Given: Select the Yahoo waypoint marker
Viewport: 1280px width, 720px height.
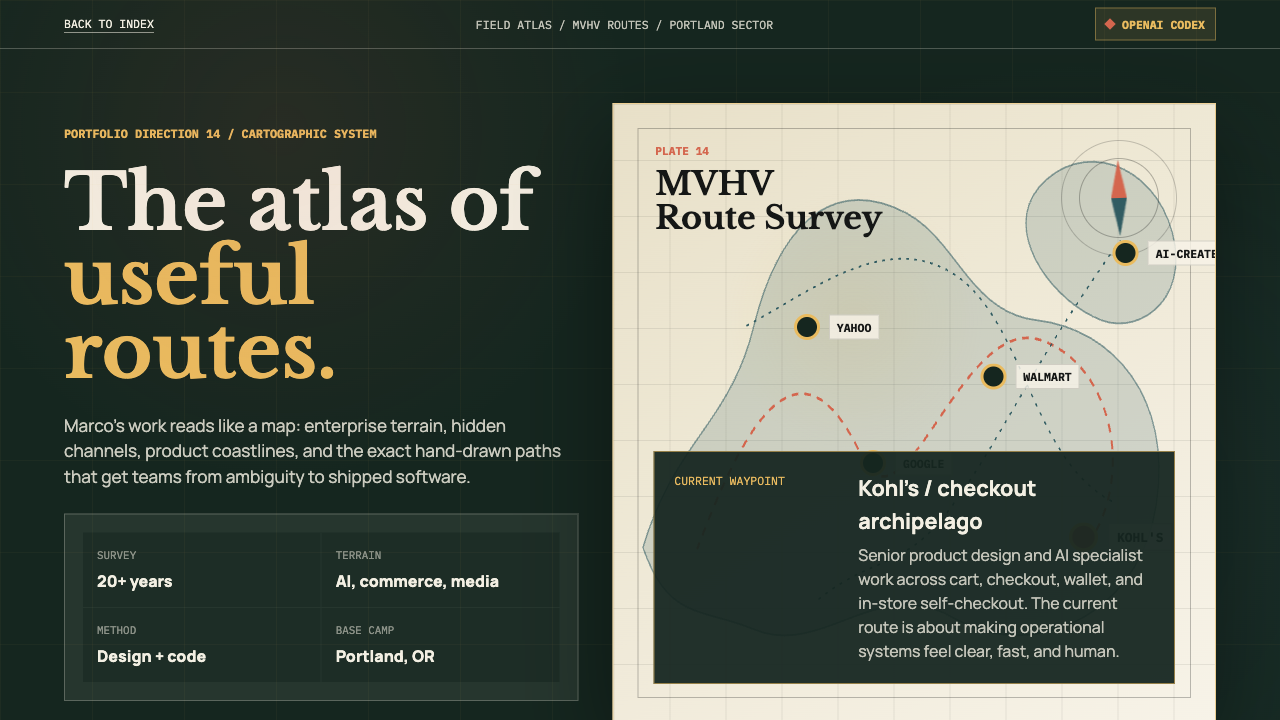Looking at the screenshot, I should 807,327.
